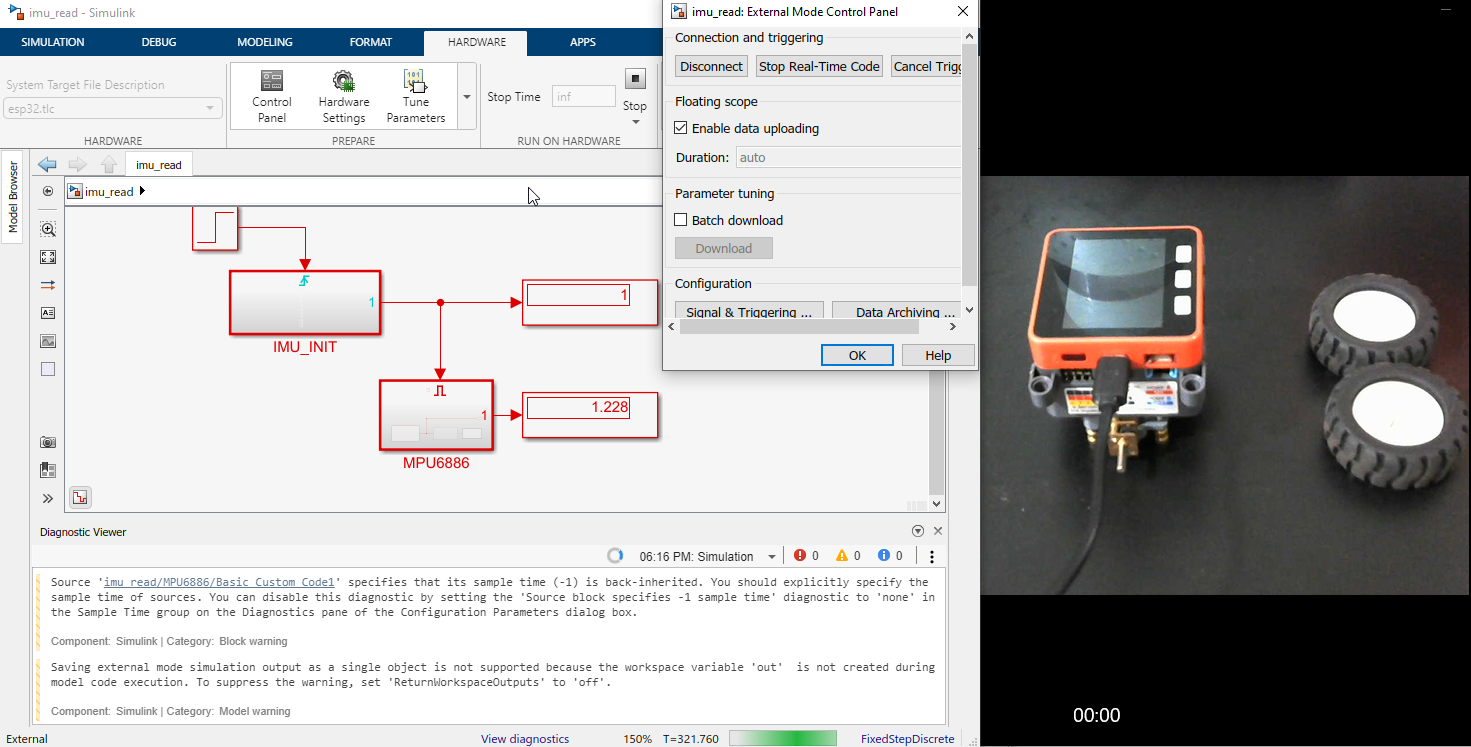Switch to the FORMAT ribbon tab
The image size is (1471, 747).
pyautogui.click(x=371, y=42)
